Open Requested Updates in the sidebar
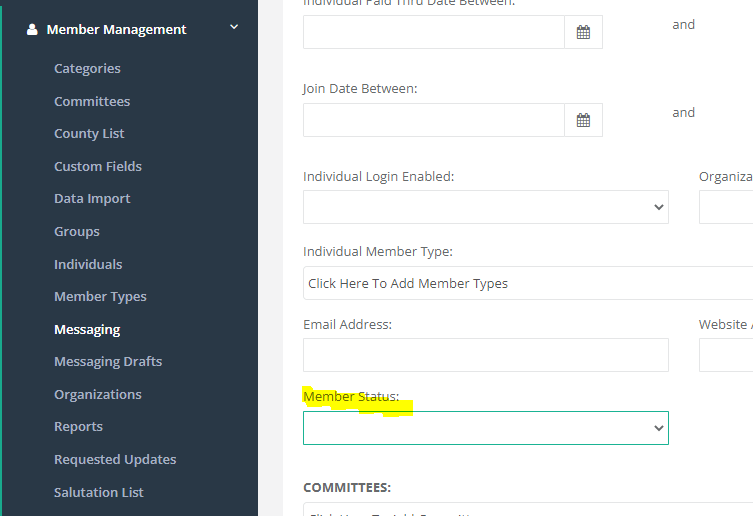The height and width of the screenshot is (516, 753). [115, 459]
